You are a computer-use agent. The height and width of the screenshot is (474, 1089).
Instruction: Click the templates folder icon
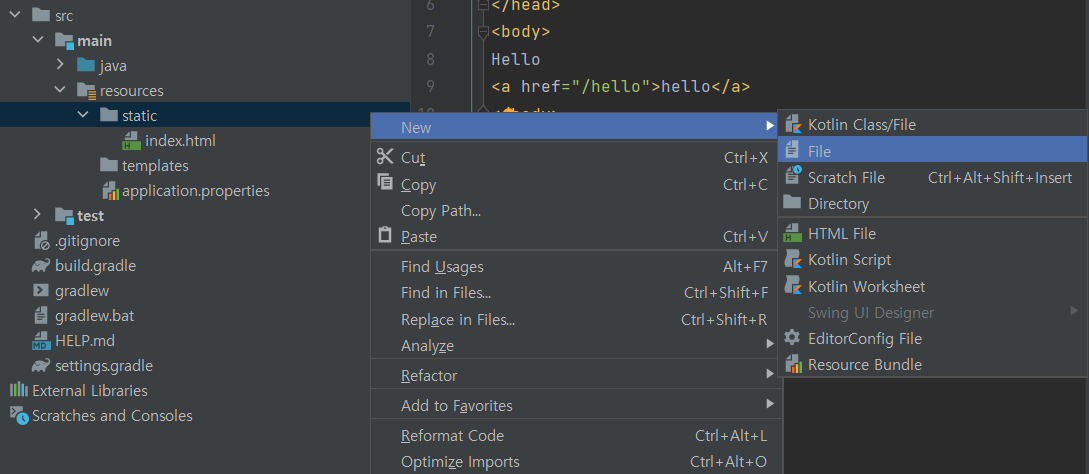(x=108, y=165)
